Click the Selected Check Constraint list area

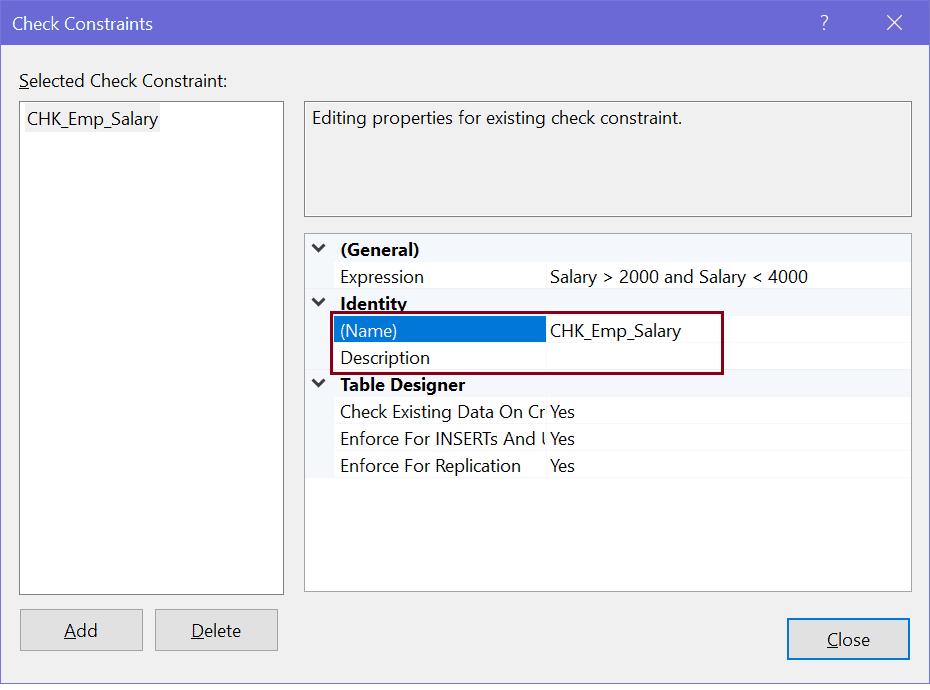[150, 350]
